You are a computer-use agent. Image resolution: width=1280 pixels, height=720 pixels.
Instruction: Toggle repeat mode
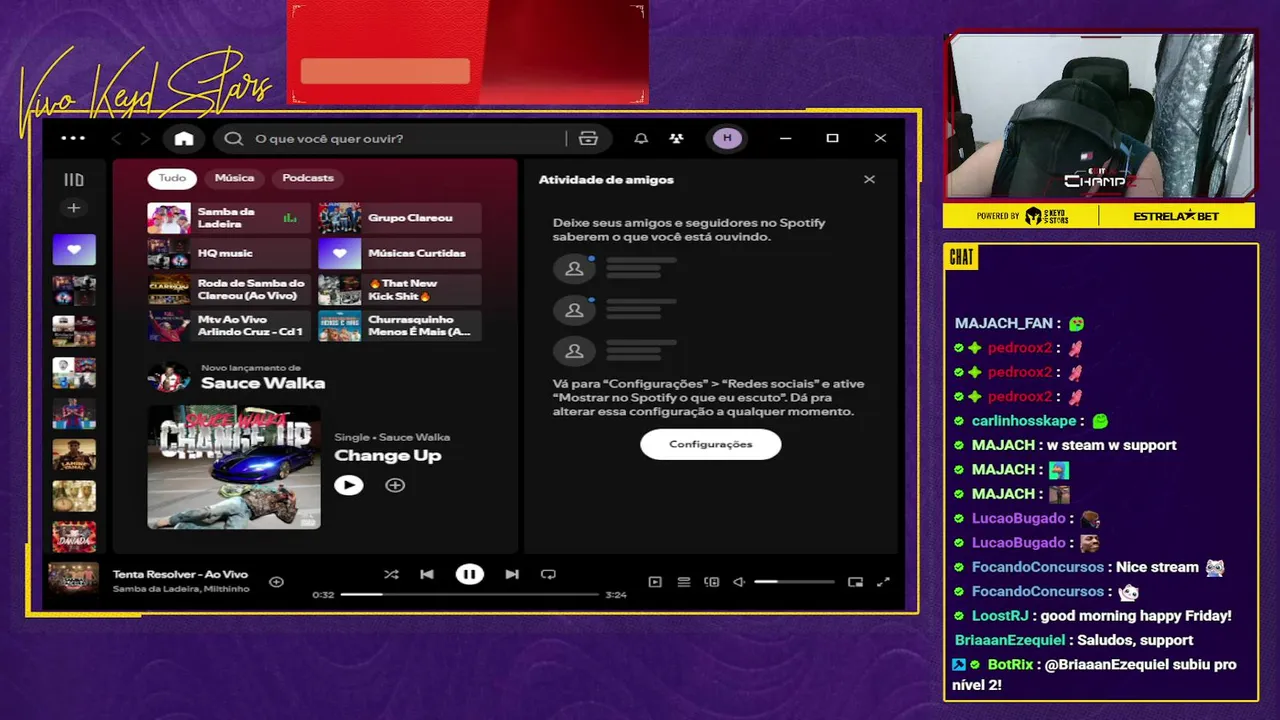tap(548, 574)
